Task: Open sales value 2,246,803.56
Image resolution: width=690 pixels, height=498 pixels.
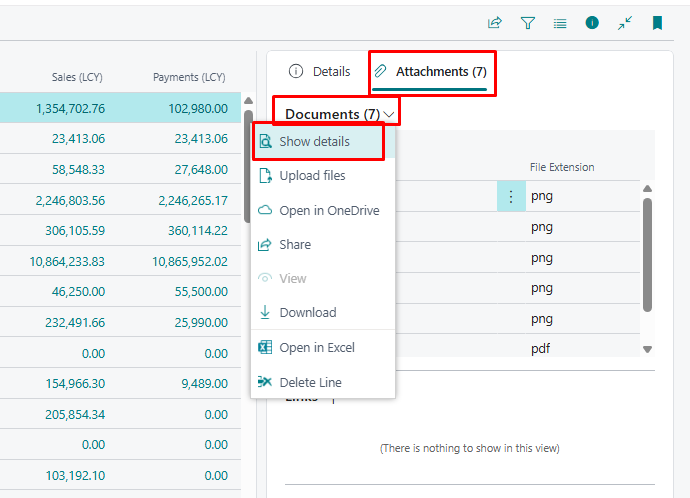Action: (70, 201)
